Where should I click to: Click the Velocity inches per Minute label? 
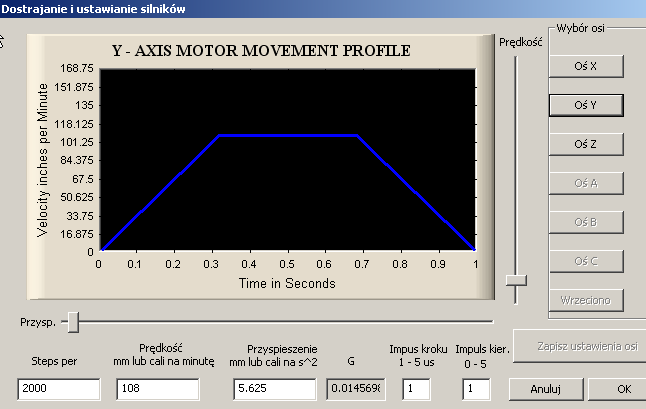[x=42, y=160]
